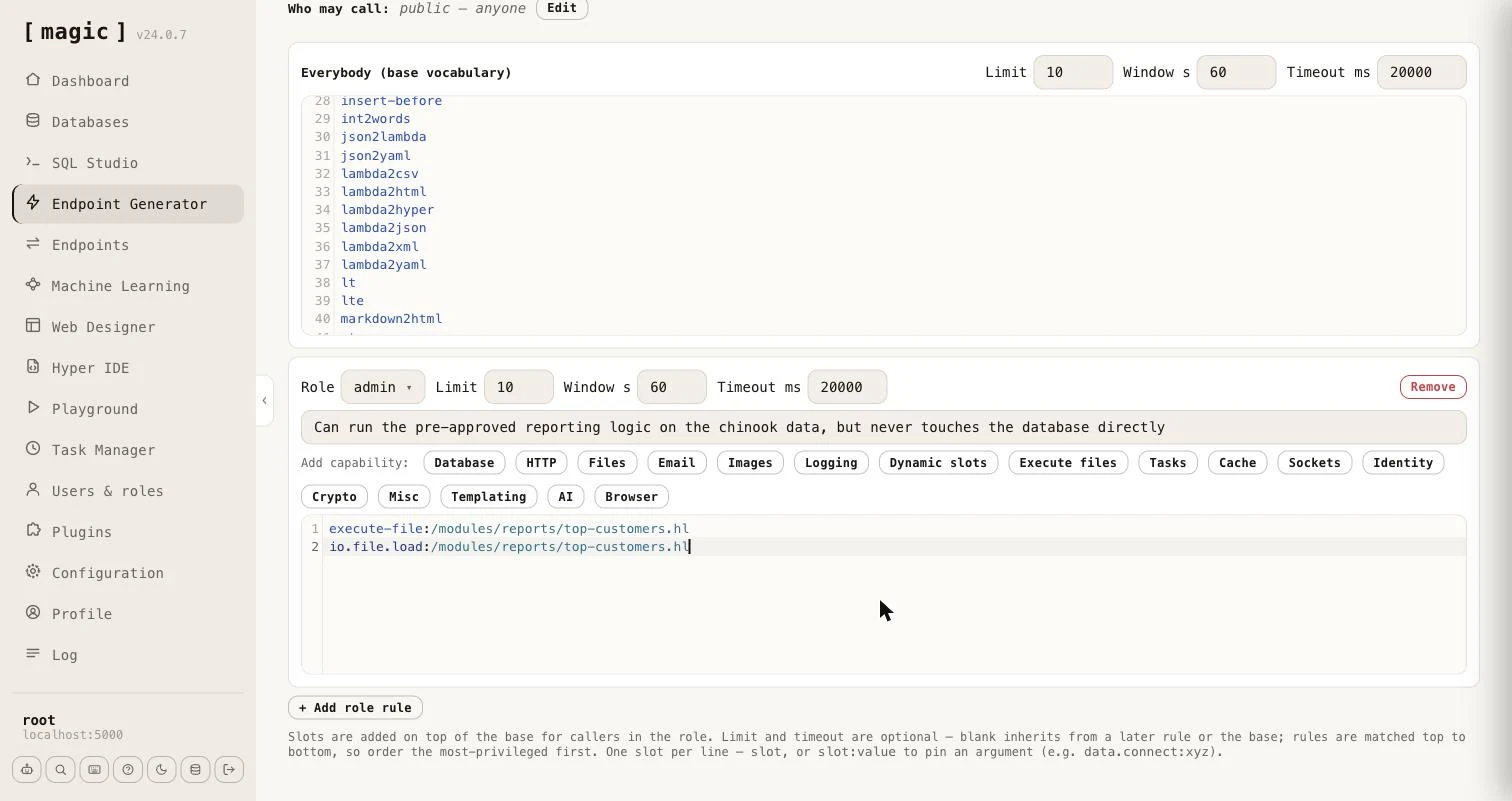Add the HTTP capability
Viewport: 1512px width, 801px height.
click(x=541, y=463)
